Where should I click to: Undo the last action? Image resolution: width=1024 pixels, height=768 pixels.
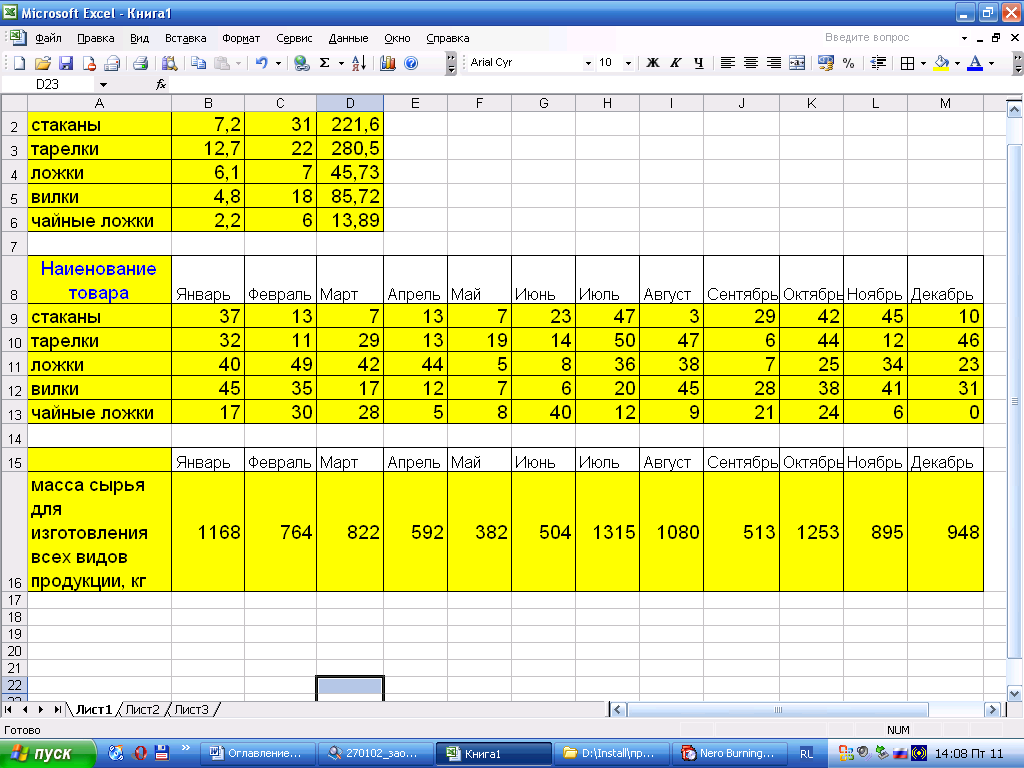[x=262, y=63]
